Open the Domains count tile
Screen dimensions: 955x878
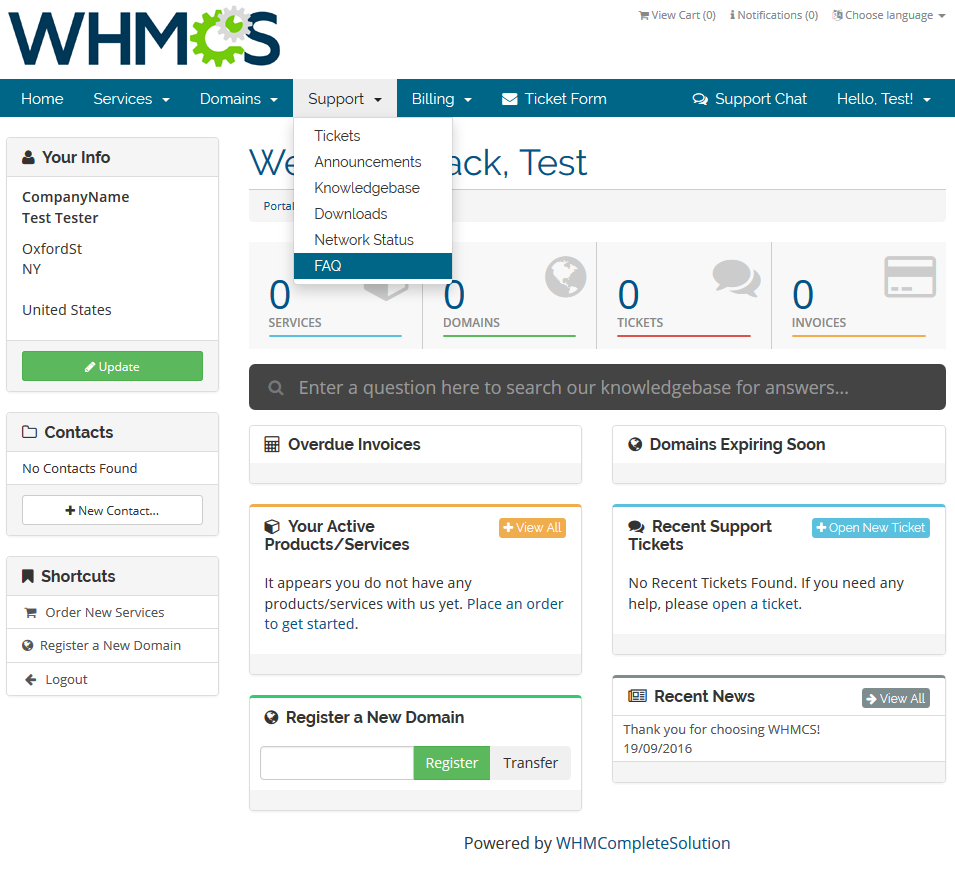pos(509,296)
